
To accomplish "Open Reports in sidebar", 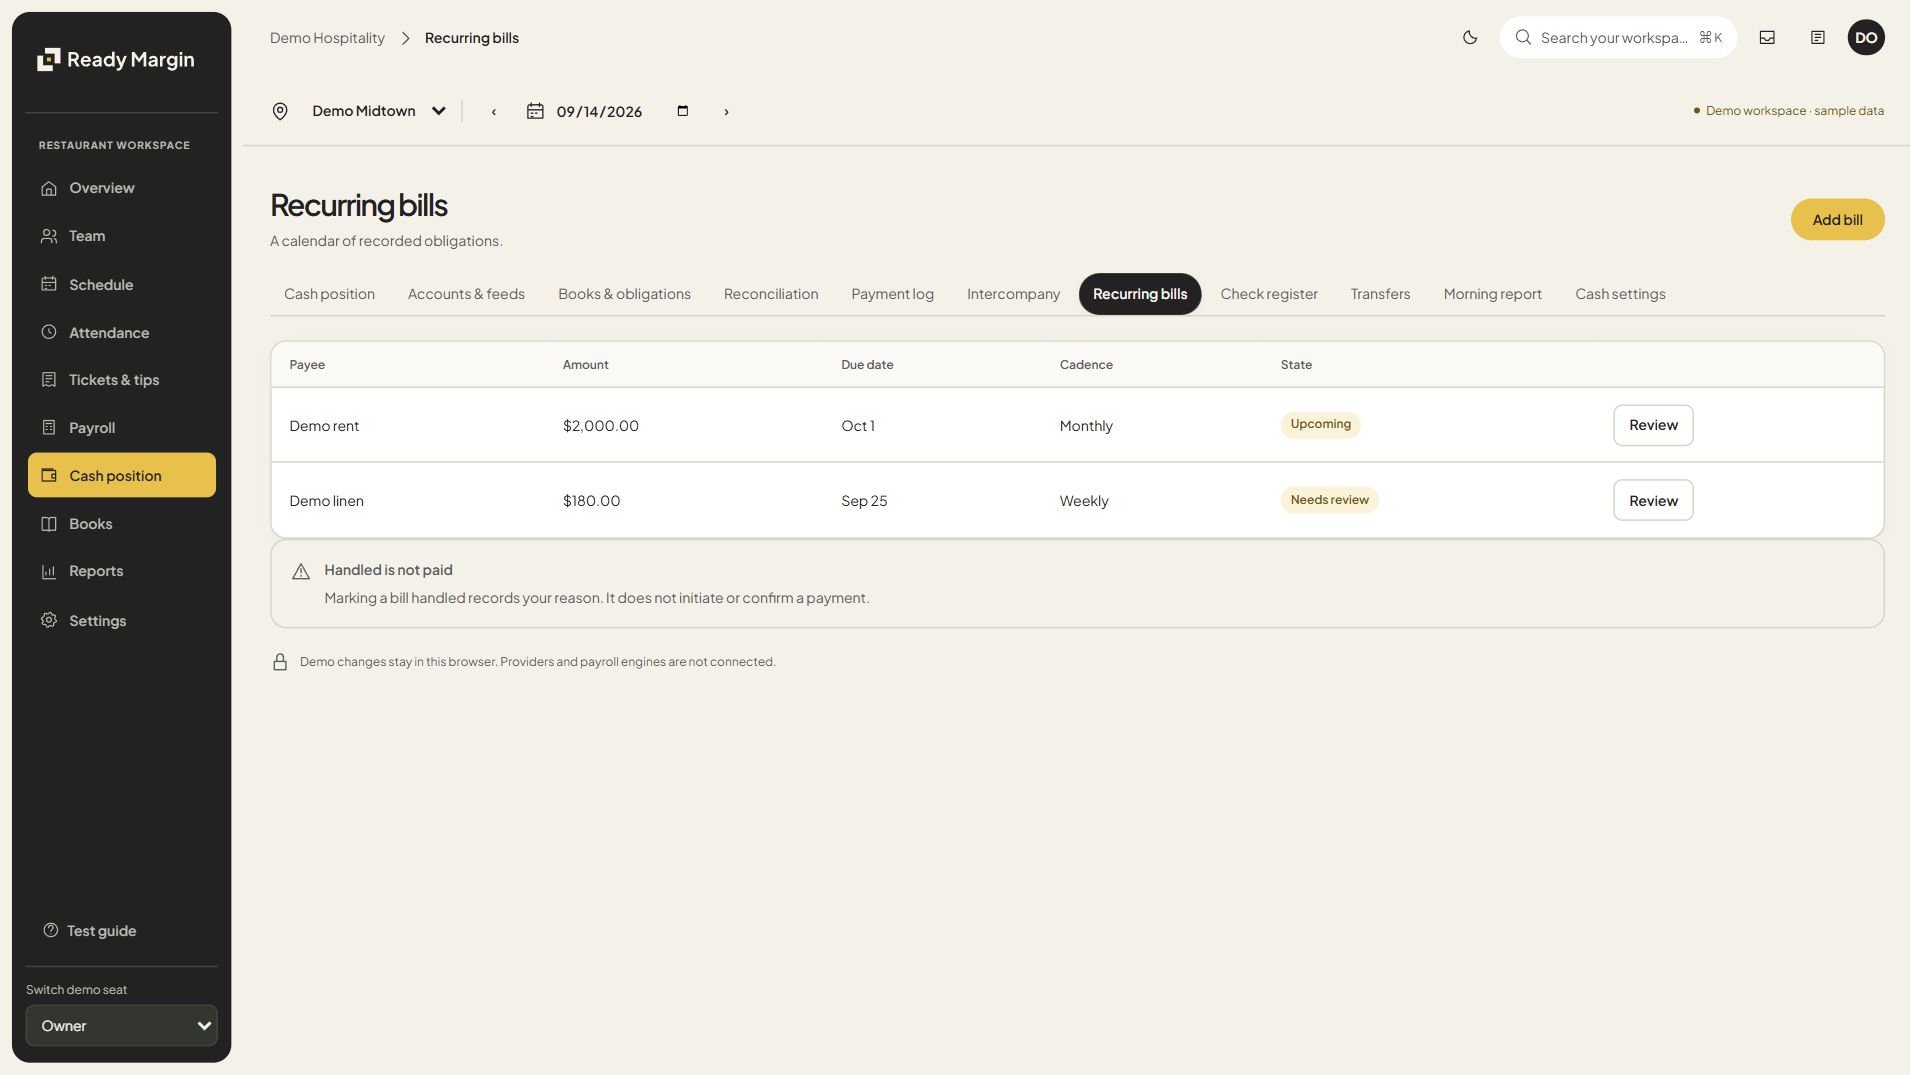I will 121,571.
